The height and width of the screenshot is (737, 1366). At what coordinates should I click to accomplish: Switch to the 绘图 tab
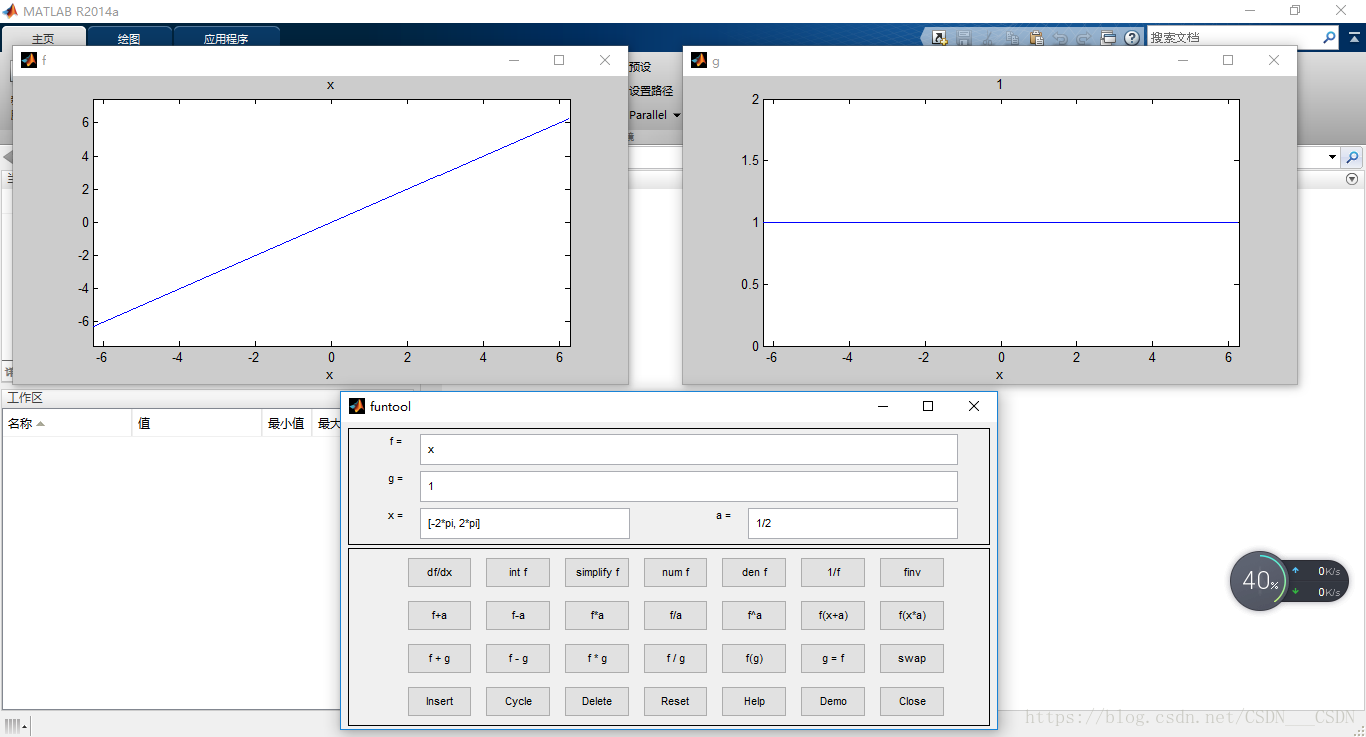[x=129, y=39]
